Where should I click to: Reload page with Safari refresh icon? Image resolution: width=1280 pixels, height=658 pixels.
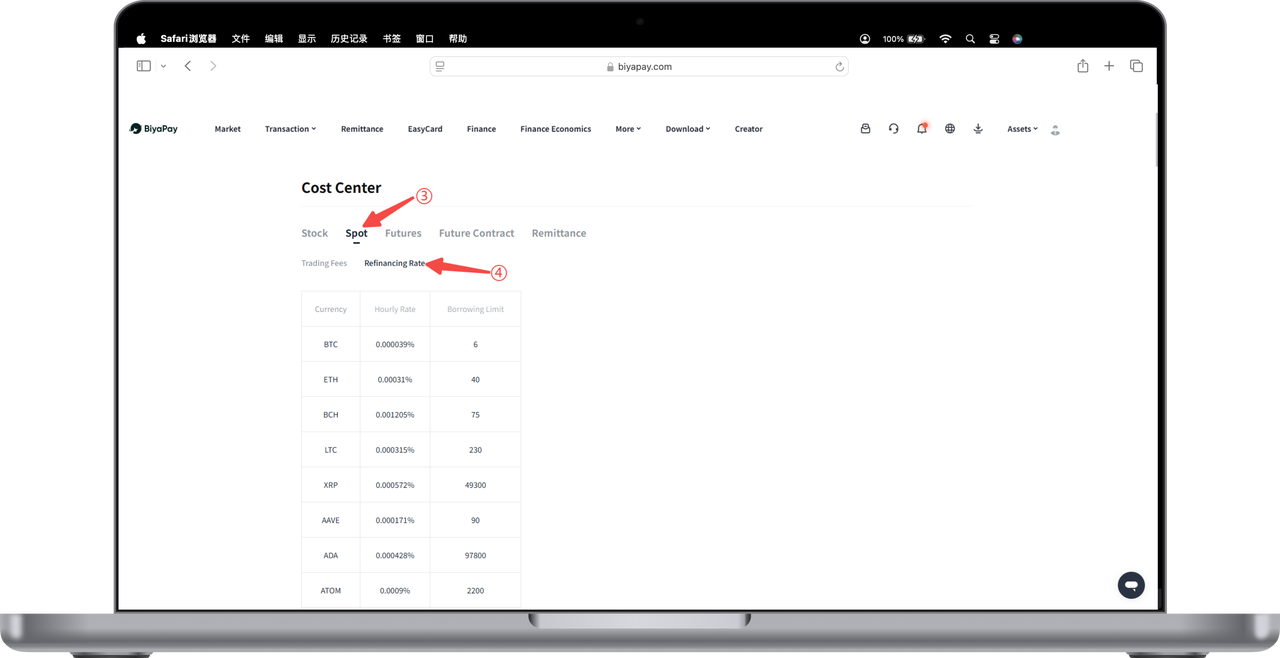pos(839,67)
